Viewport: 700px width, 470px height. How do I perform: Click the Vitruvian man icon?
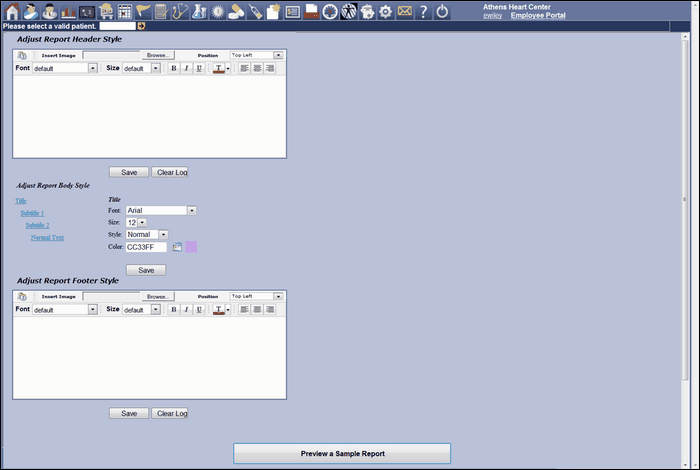349,12
